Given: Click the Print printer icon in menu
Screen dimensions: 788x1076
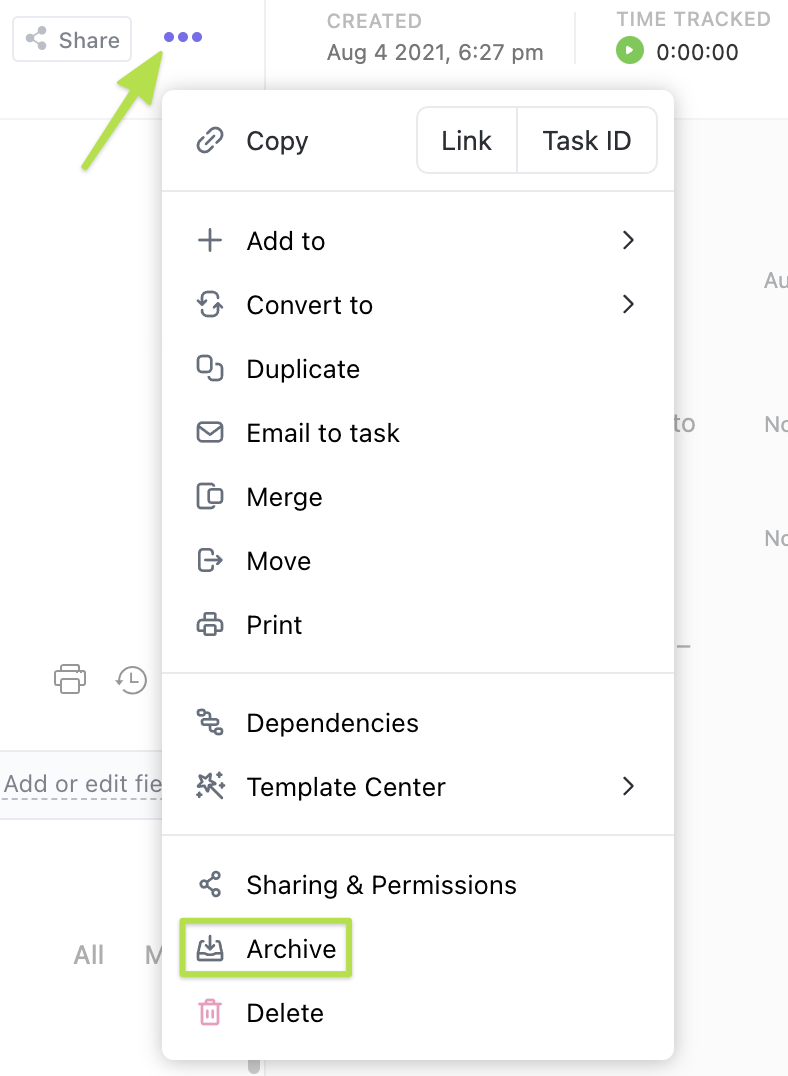Looking at the screenshot, I should click(210, 625).
